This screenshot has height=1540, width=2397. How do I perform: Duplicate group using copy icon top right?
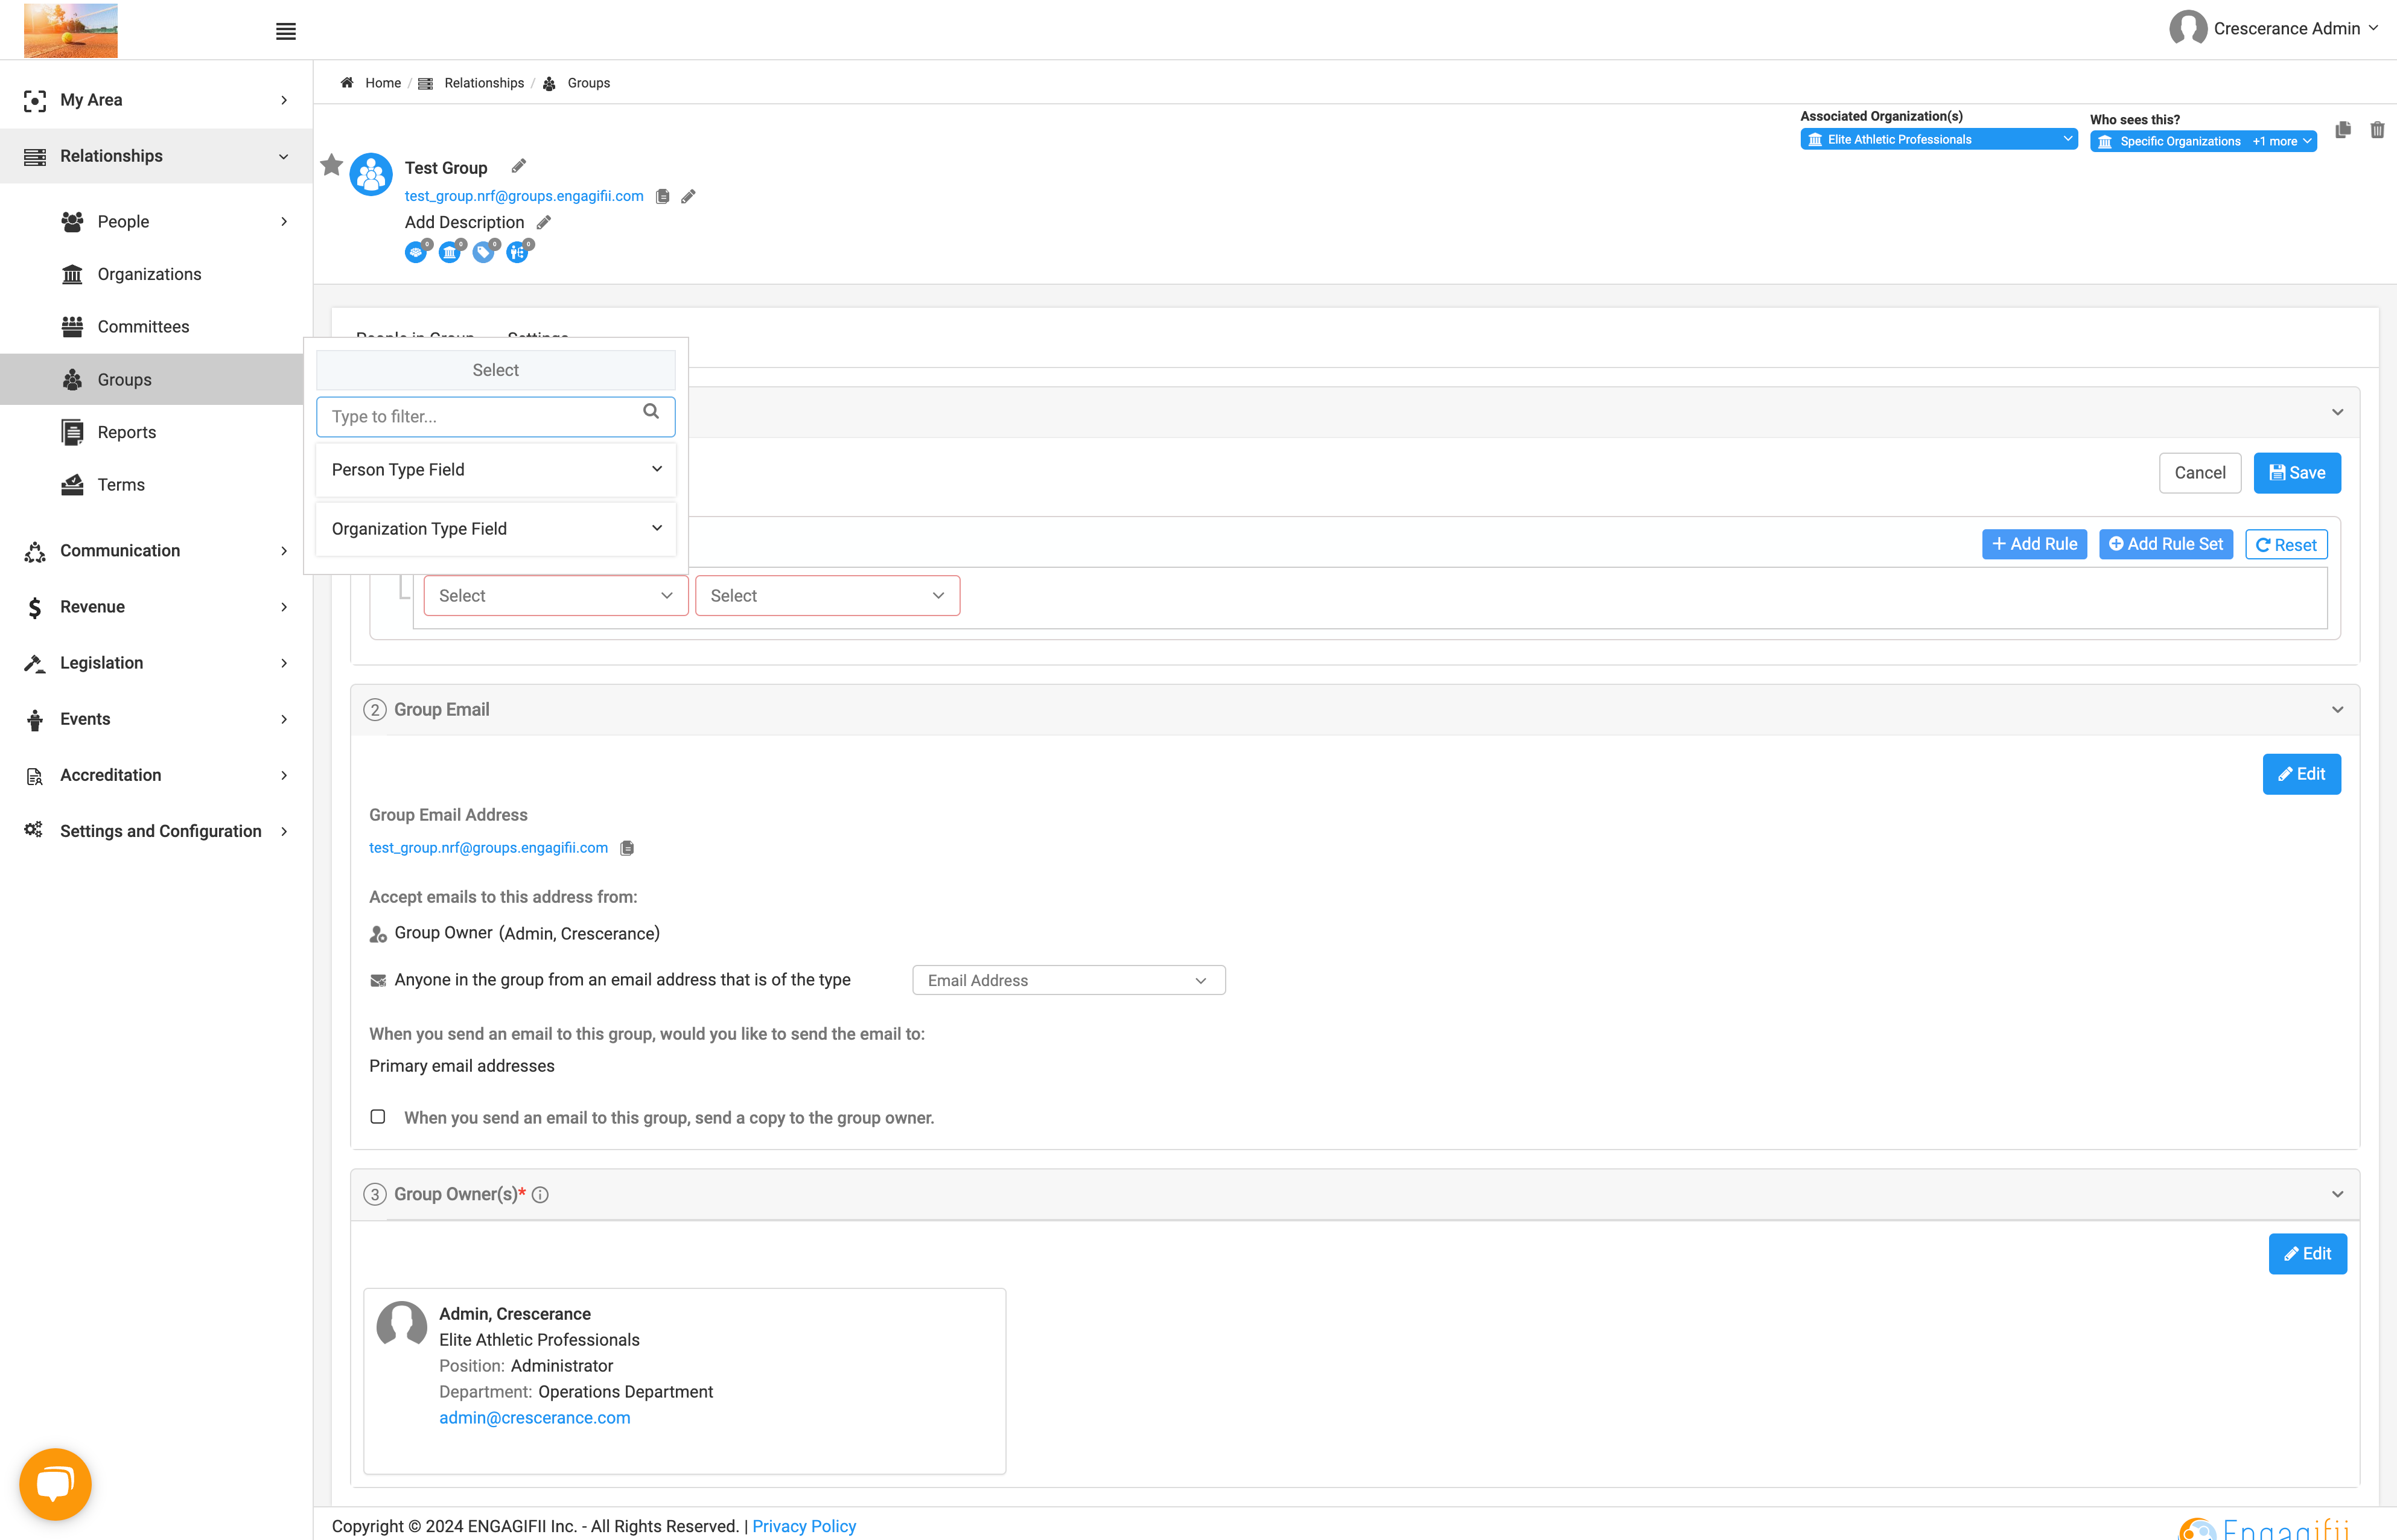[x=2342, y=130]
